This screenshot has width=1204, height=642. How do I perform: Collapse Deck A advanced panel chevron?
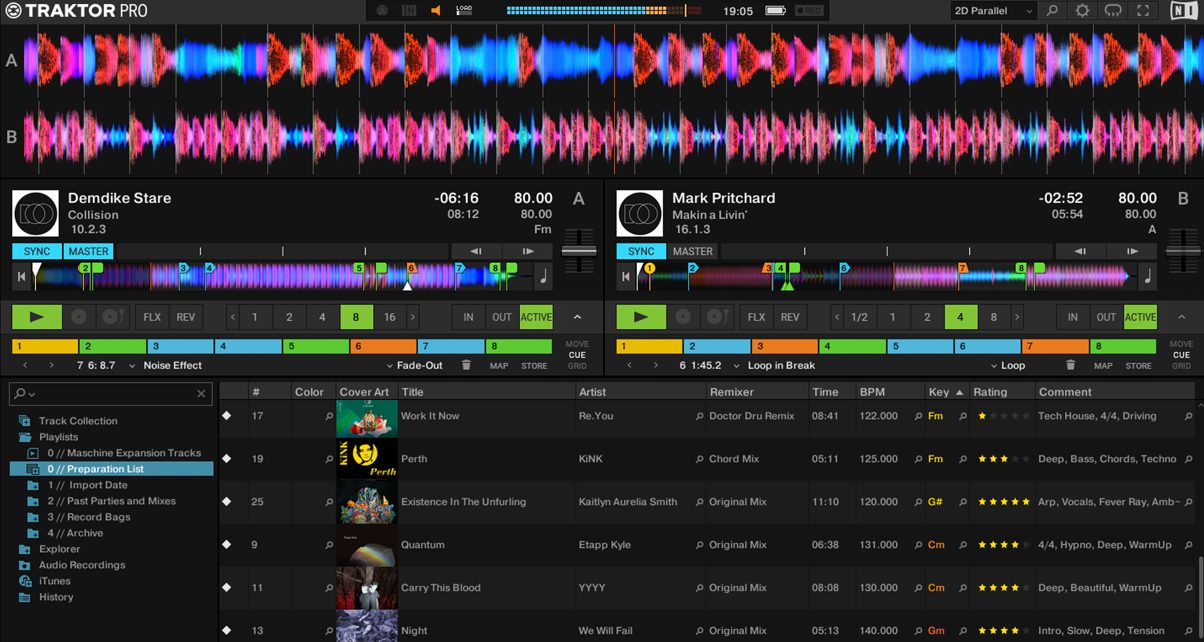pos(577,317)
